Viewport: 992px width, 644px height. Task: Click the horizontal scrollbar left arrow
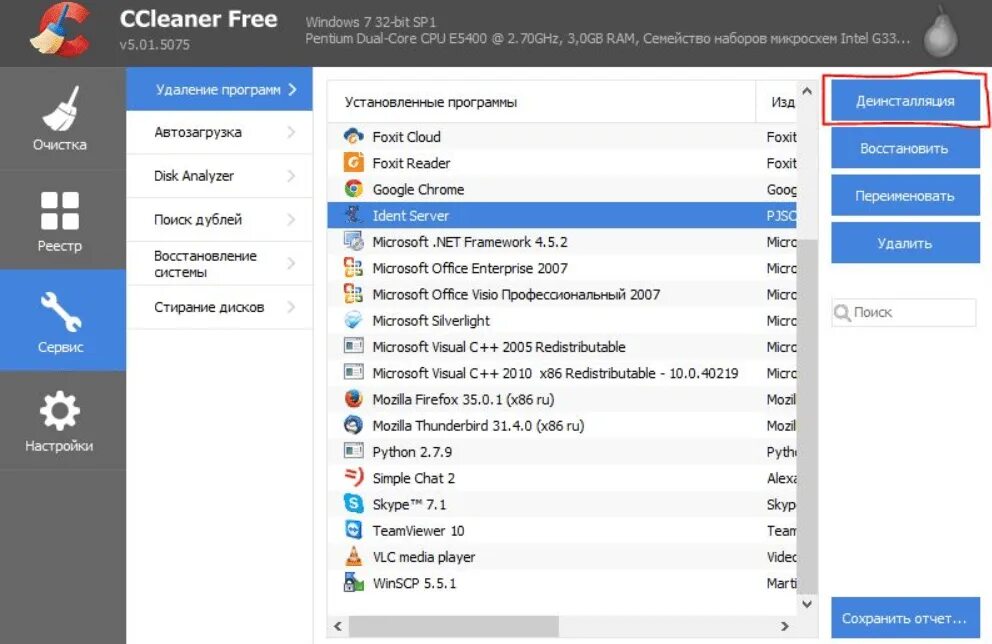[338, 626]
